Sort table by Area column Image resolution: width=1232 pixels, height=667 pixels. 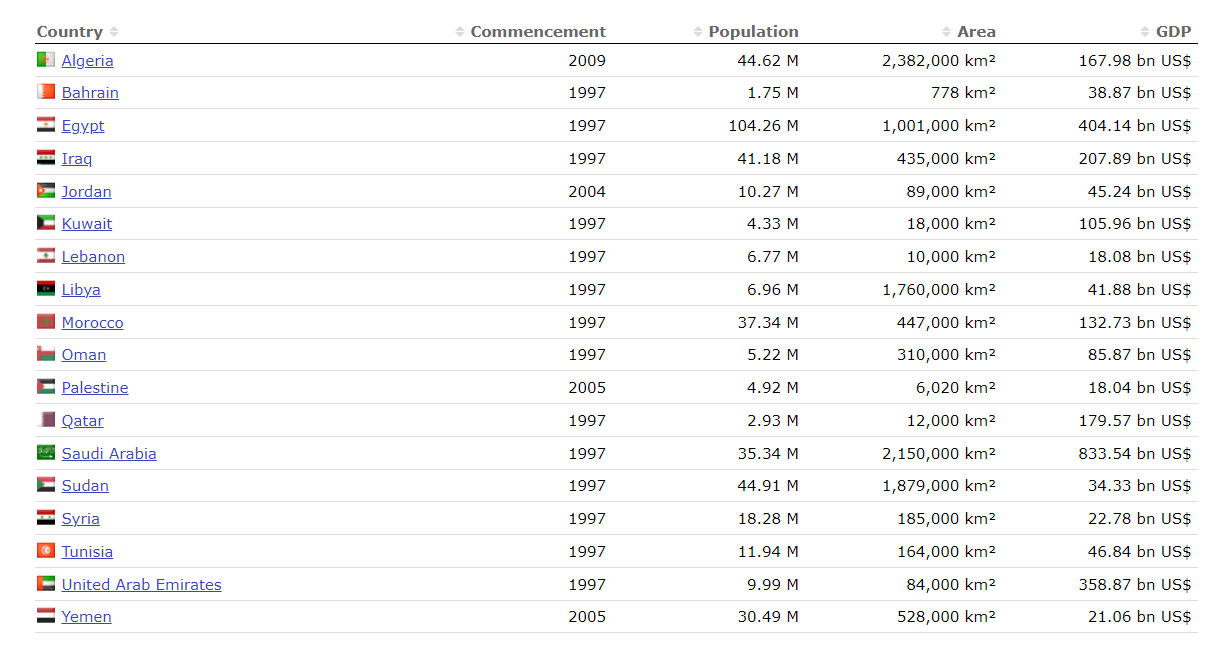click(x=975, y=32)
